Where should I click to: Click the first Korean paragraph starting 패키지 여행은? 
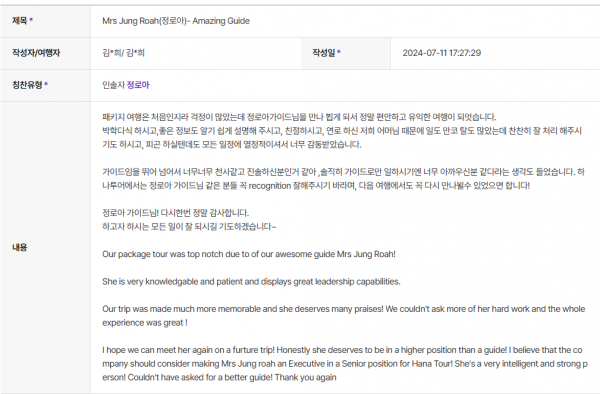tap(299, 117)
